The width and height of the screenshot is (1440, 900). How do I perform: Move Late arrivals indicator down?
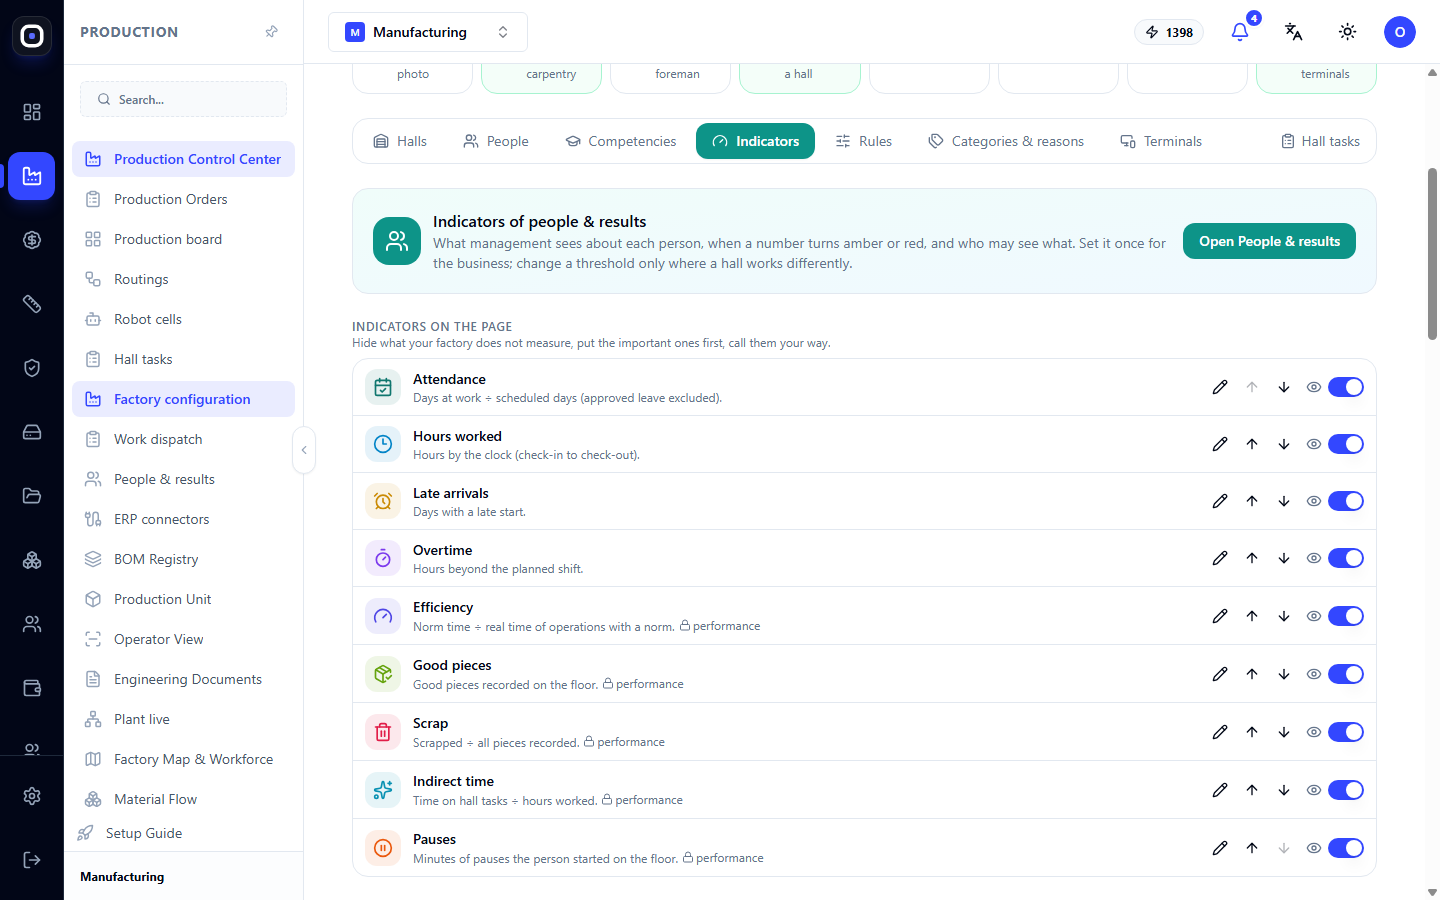pos(1284,501)
